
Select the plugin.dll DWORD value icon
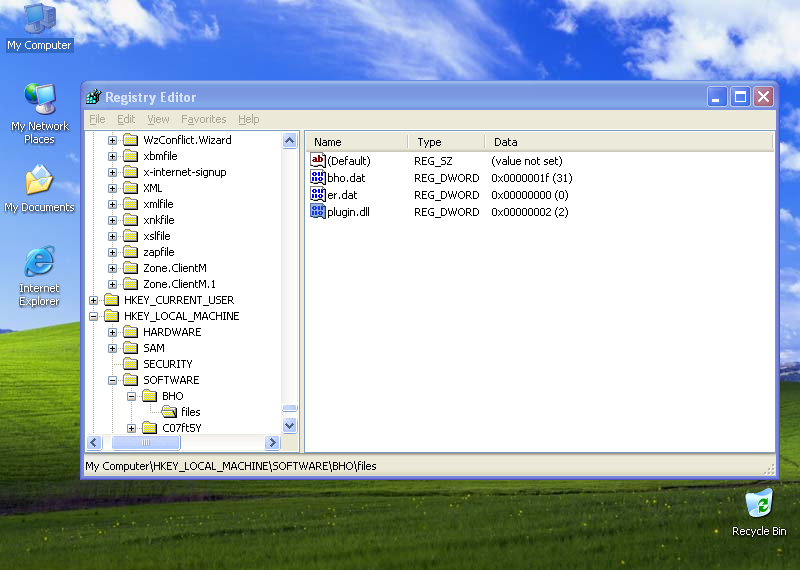(x=317, y=211)
